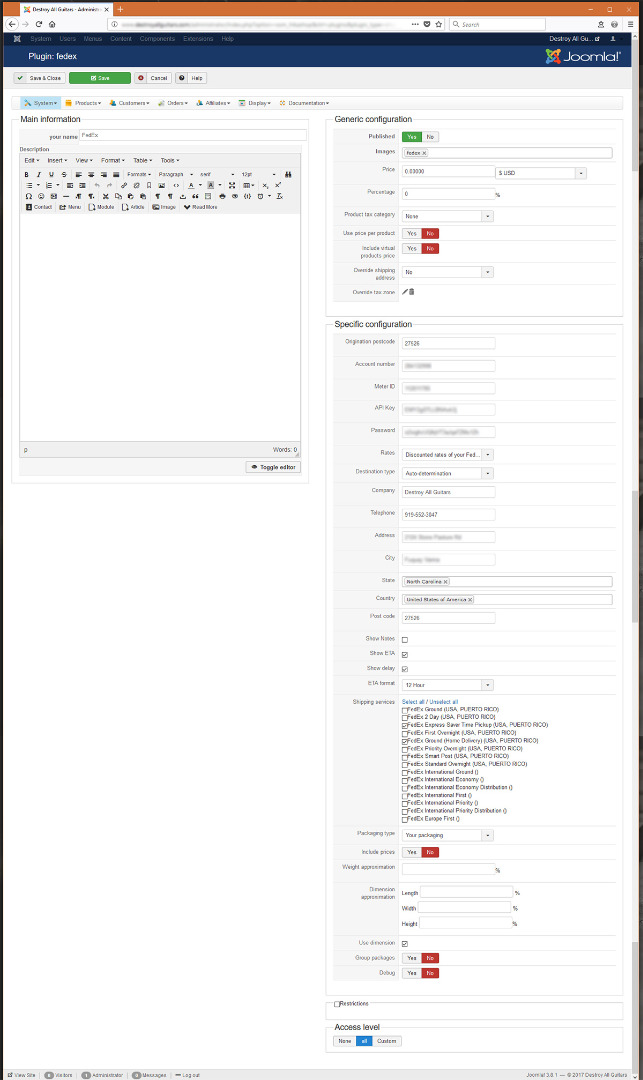Viewport: 643px width, 1080px height.
Task: Set Include prices to Yes
Action: coord(412,852)
